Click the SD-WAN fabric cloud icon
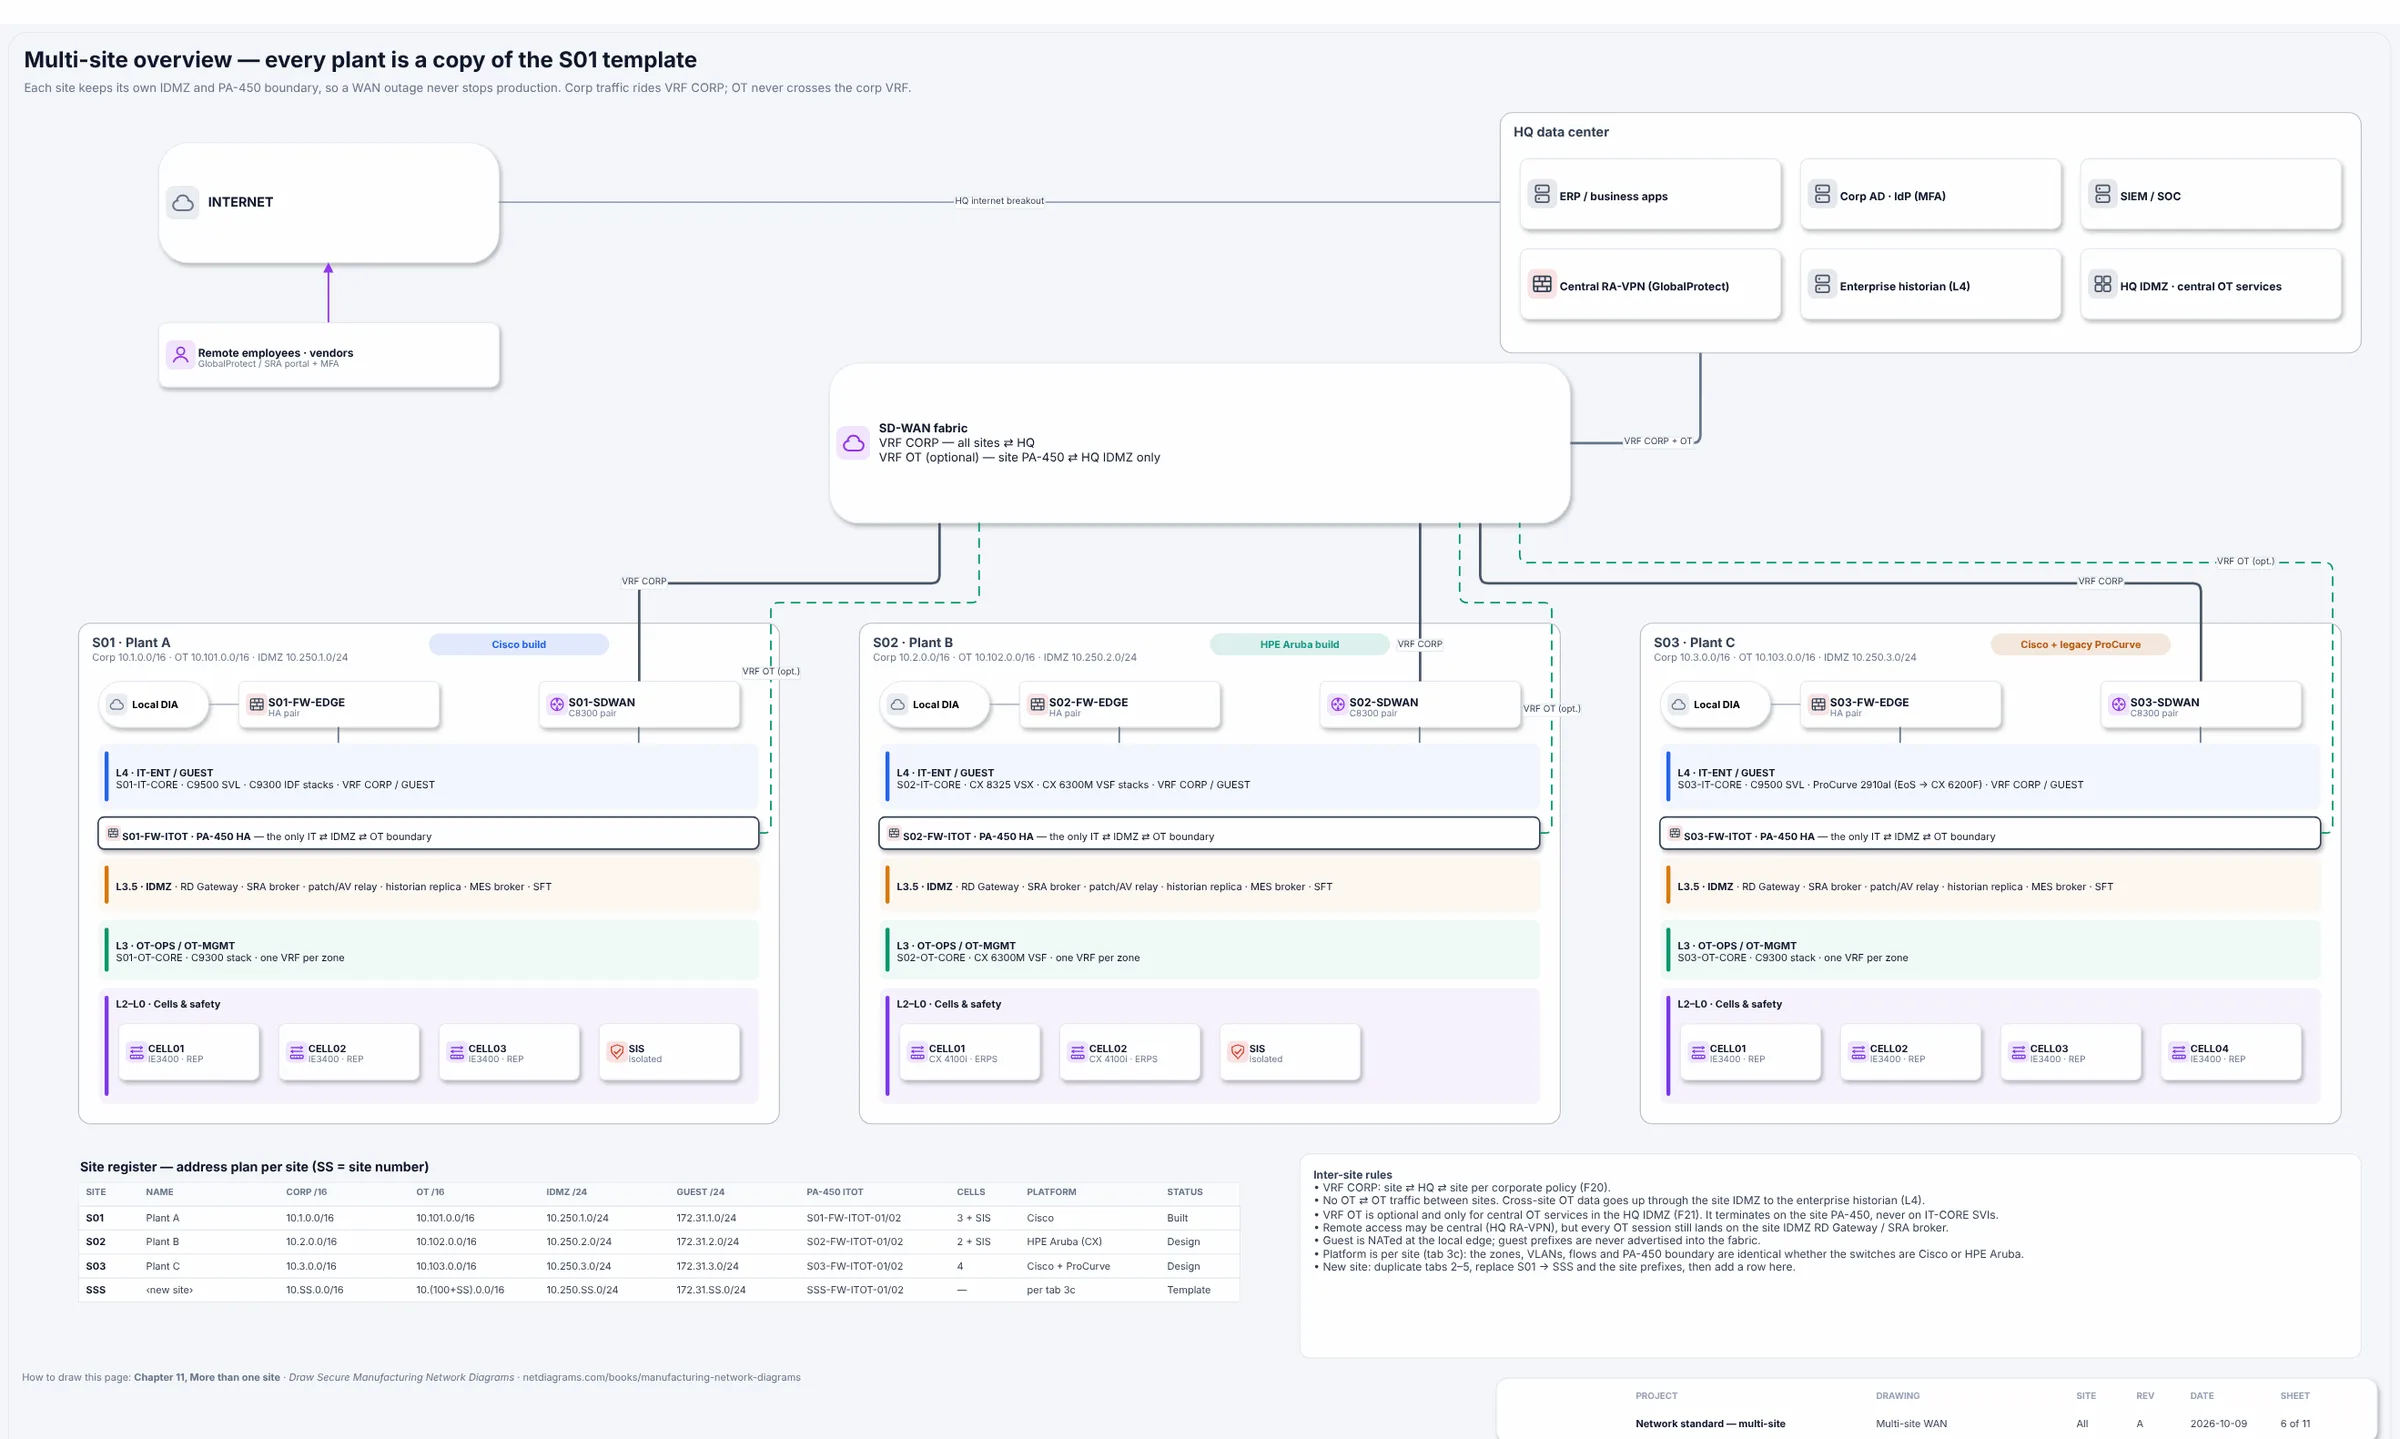The width and height of the screenshot is (2400, 1439). coord(853,442)
